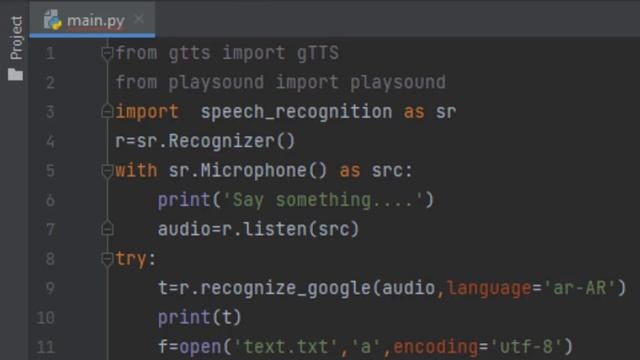The width and height of the screenshot is (640, 360).
Task: Click the 'text.txt' string on line 11
Action: [286, 347]
